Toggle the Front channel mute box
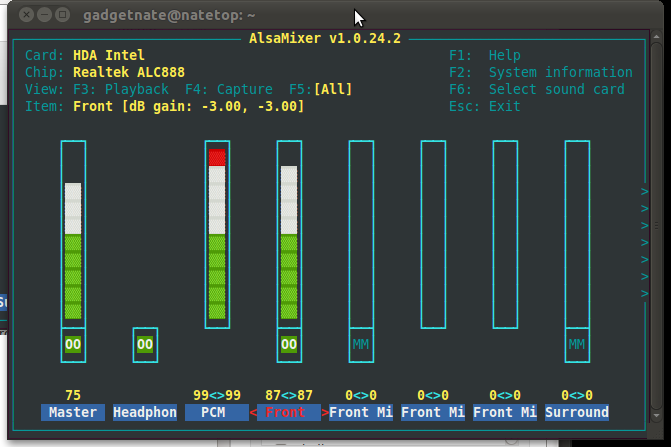The width and height of the screenshot is (671, 447). point(289,345)
